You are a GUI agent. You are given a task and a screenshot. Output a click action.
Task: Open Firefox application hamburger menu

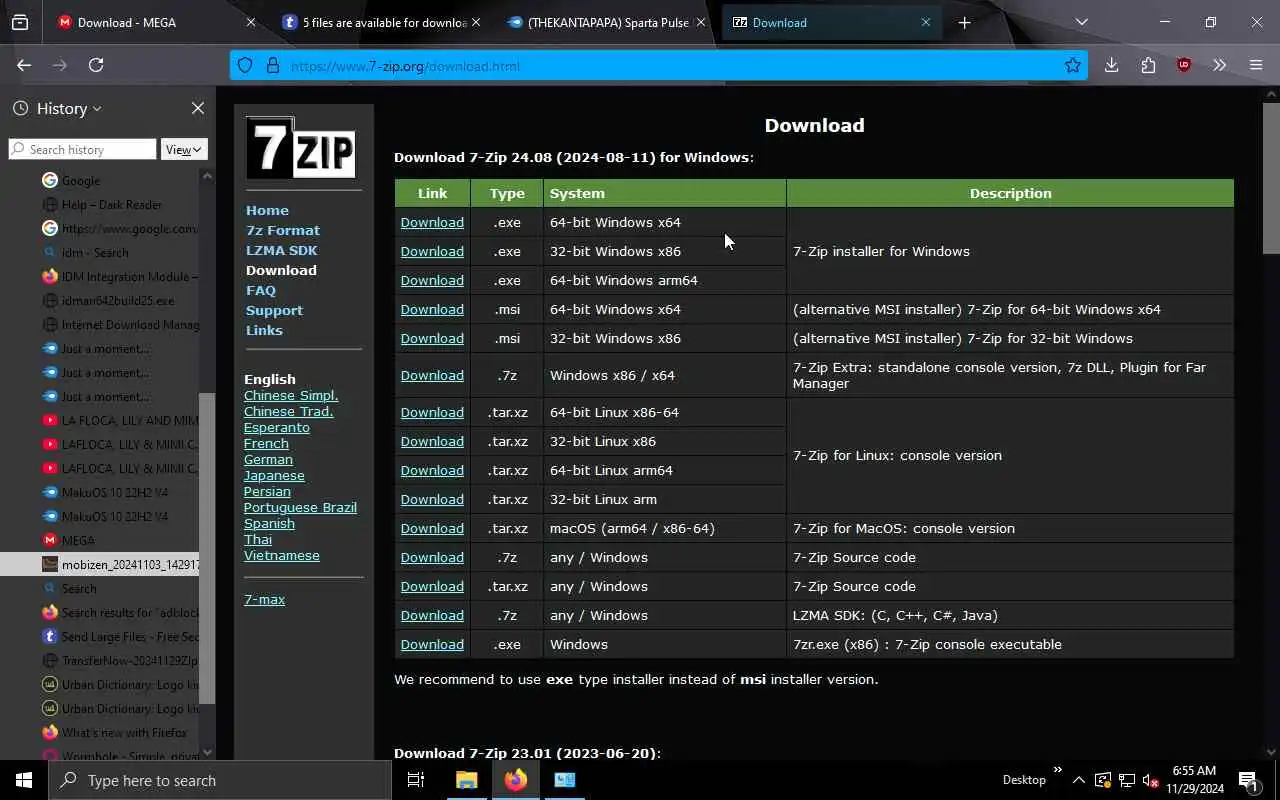click(1256, 65)
